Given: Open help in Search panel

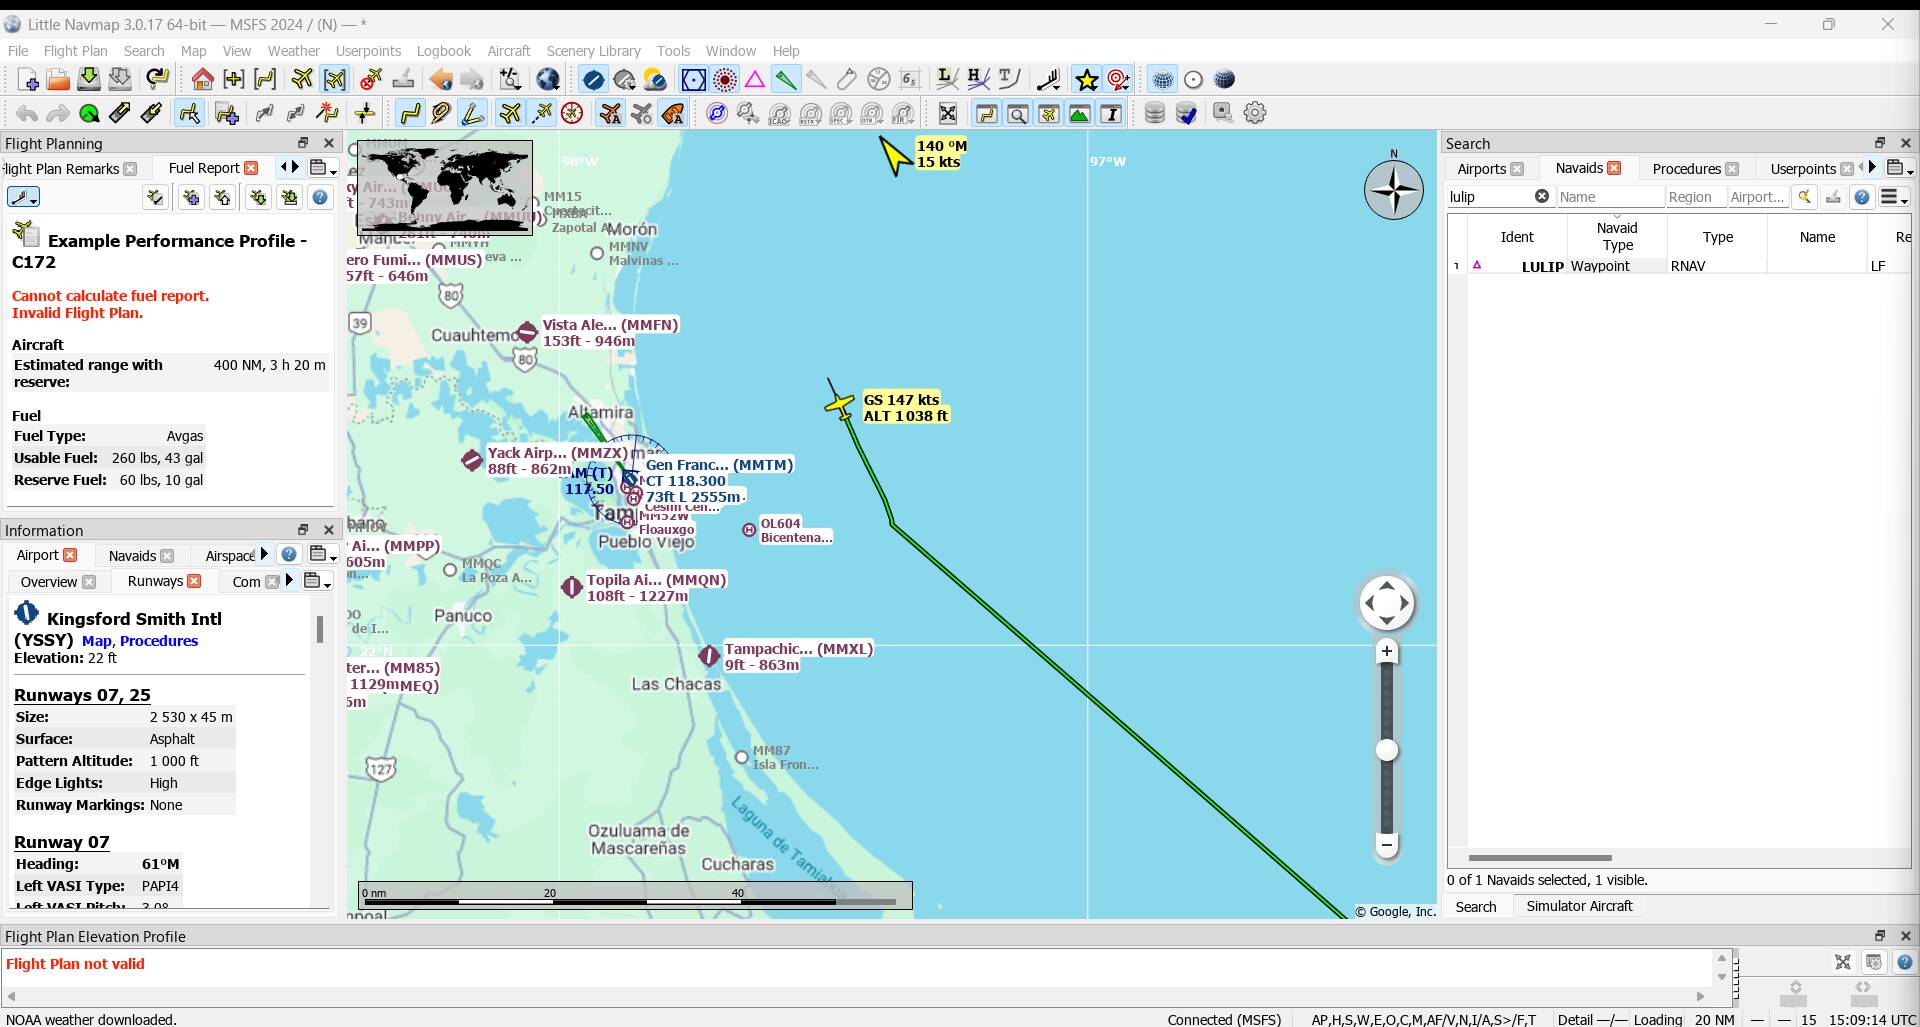Looking at the screenshot, I should [x=1862, y=198].
